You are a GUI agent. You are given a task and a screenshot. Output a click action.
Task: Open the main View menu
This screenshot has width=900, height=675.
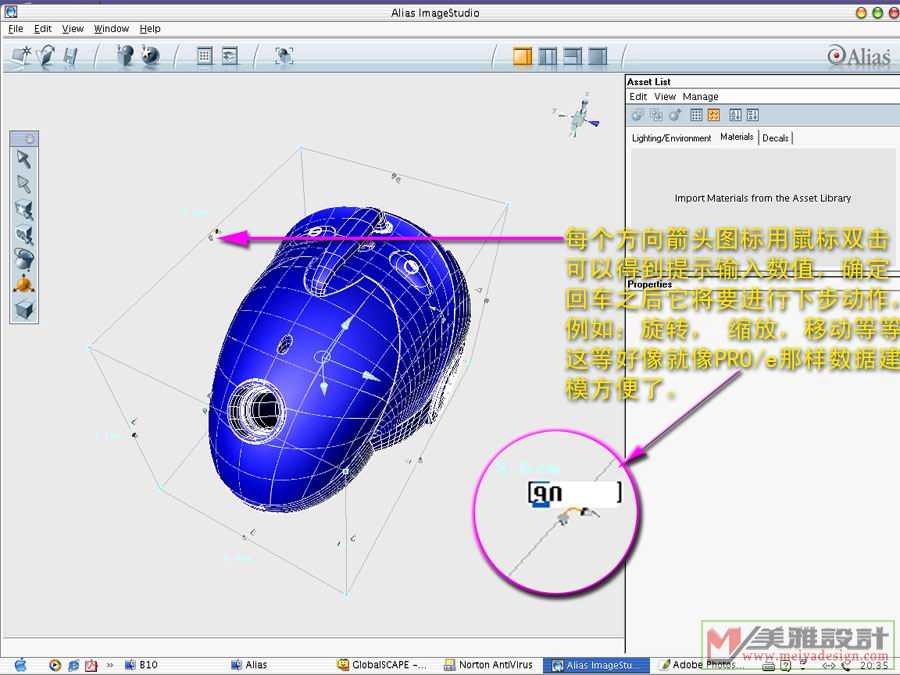tap(73, 29)
